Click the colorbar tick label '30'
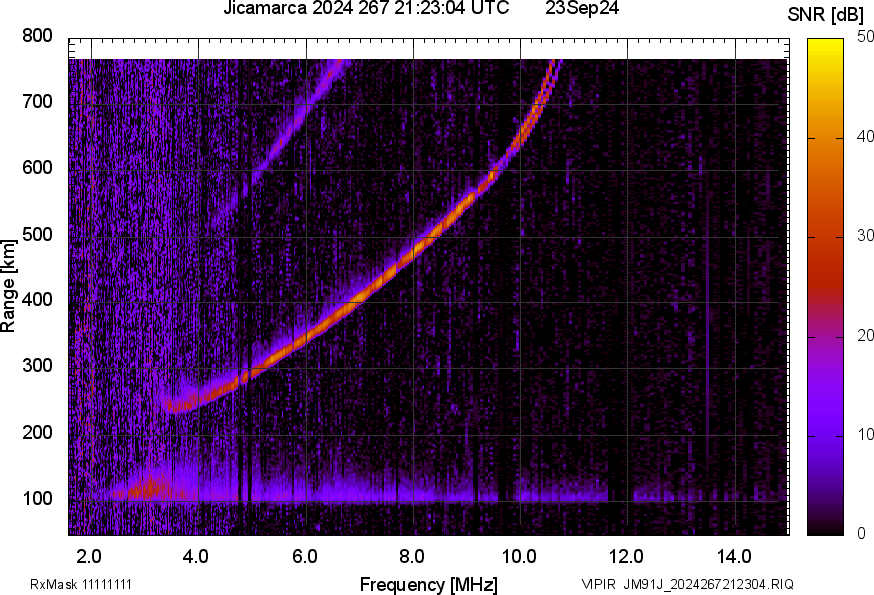This screenshot has height=595, width=874. (x=865, y=235)
